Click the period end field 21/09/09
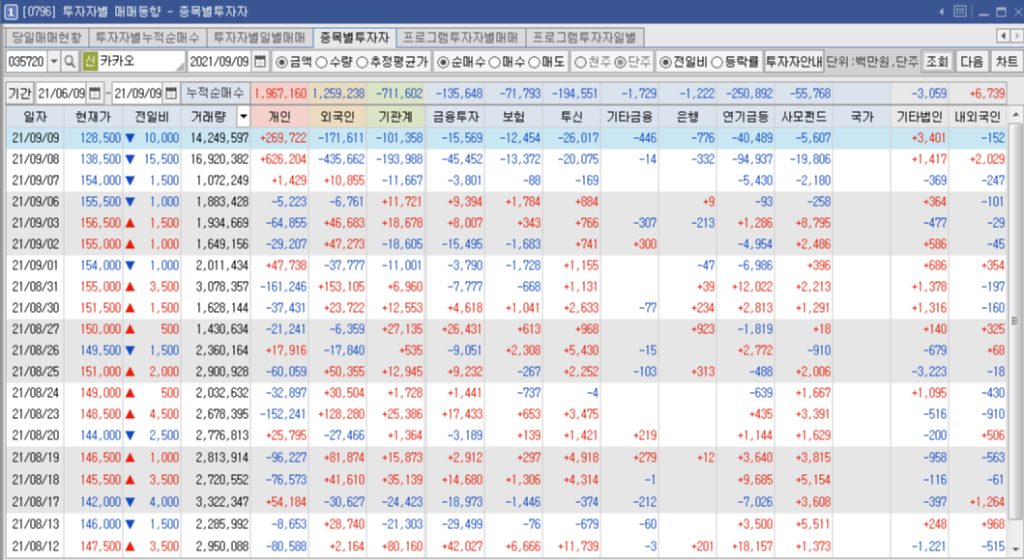 (x=138, y=93)
